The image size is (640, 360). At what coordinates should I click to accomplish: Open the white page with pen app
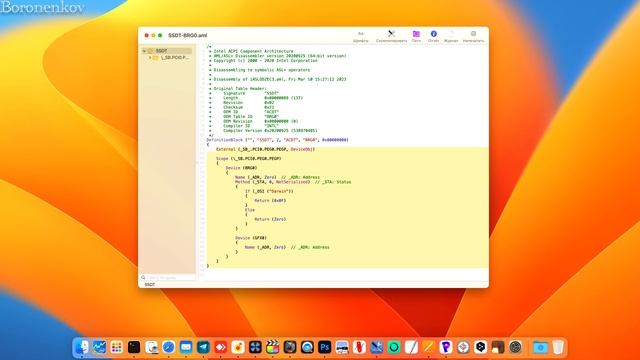411,347
